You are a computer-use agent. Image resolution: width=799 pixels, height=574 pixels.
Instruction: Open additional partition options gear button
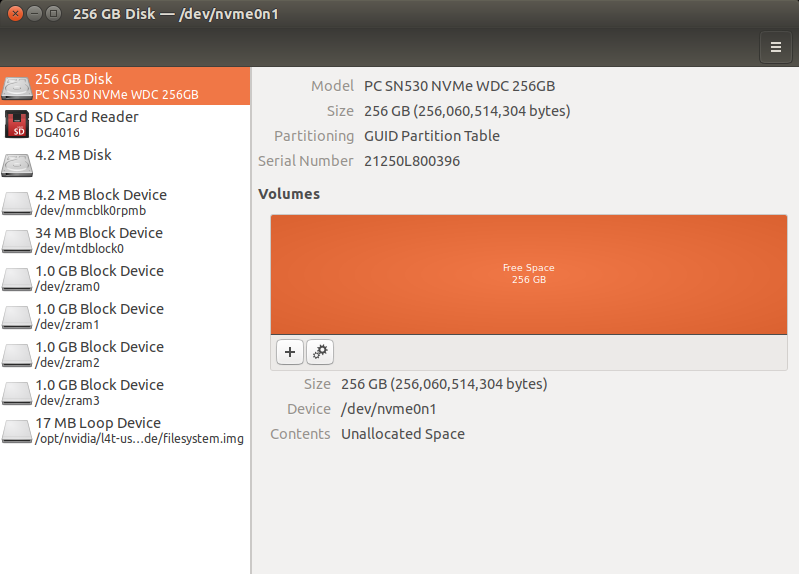[x=320, y=352]
